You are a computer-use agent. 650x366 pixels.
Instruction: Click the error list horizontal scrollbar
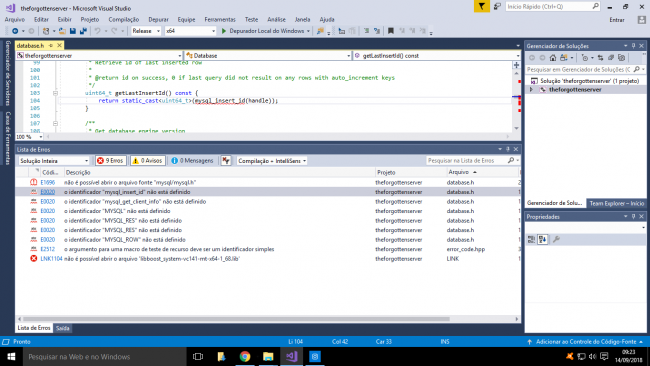236,319
